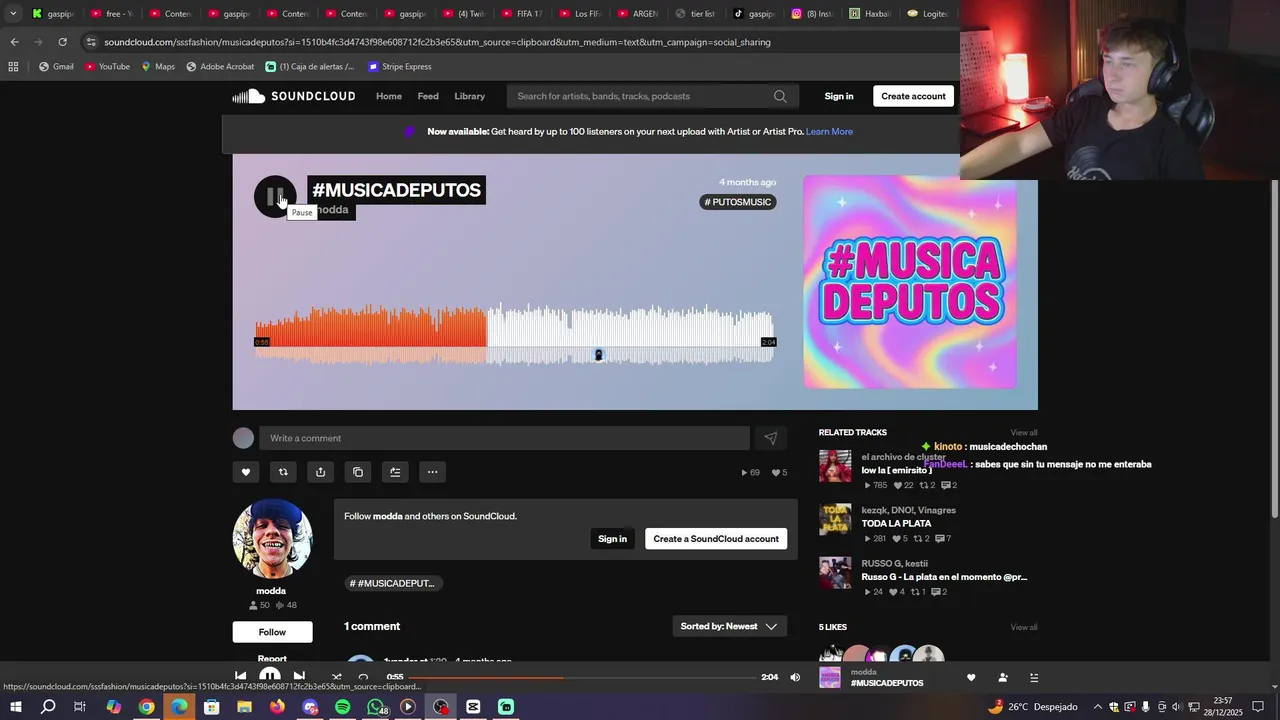Click into the Write a comment field

[x=504, y=438]
